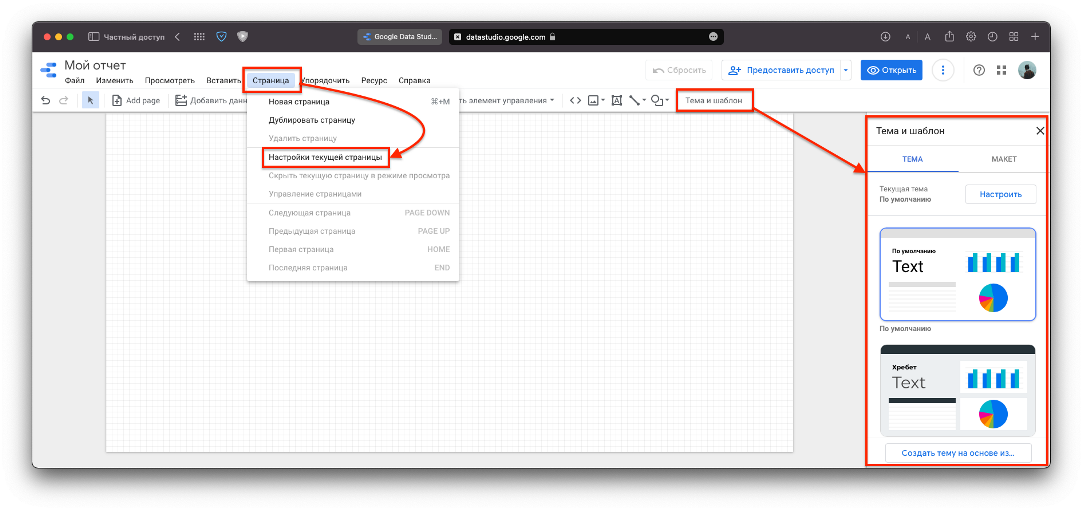Open the Просмотреть menu
The height and width of the screenshot is (510, 1082).
point(170,81)
